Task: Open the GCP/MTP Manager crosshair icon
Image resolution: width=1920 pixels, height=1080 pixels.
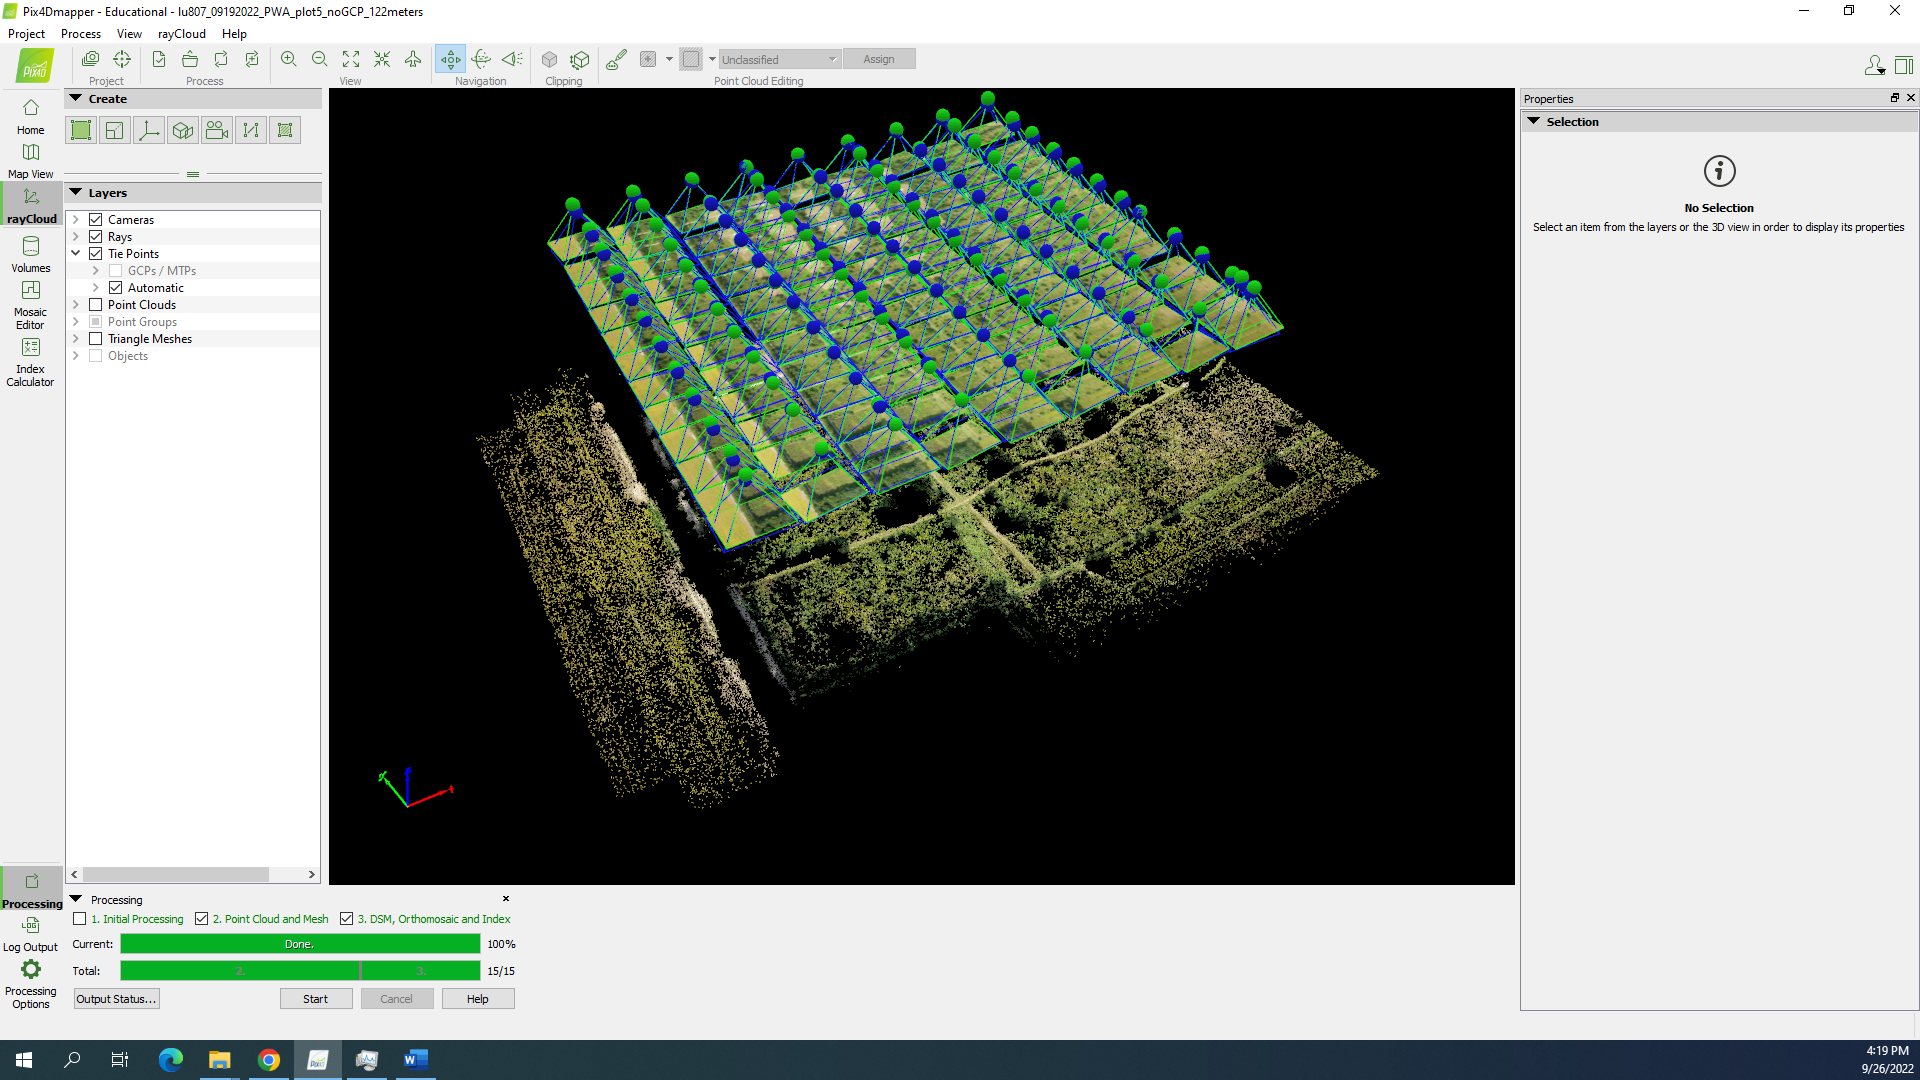Action: pos(122,59)
